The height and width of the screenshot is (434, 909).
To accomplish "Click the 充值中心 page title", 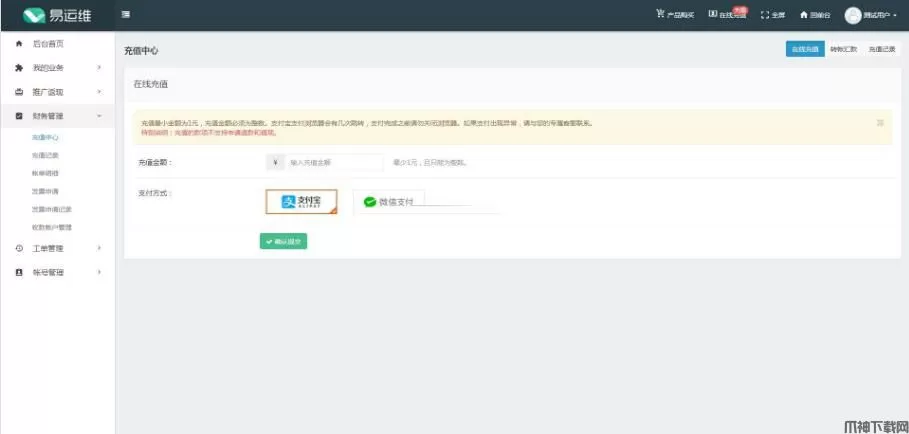I will coord(141,51).
